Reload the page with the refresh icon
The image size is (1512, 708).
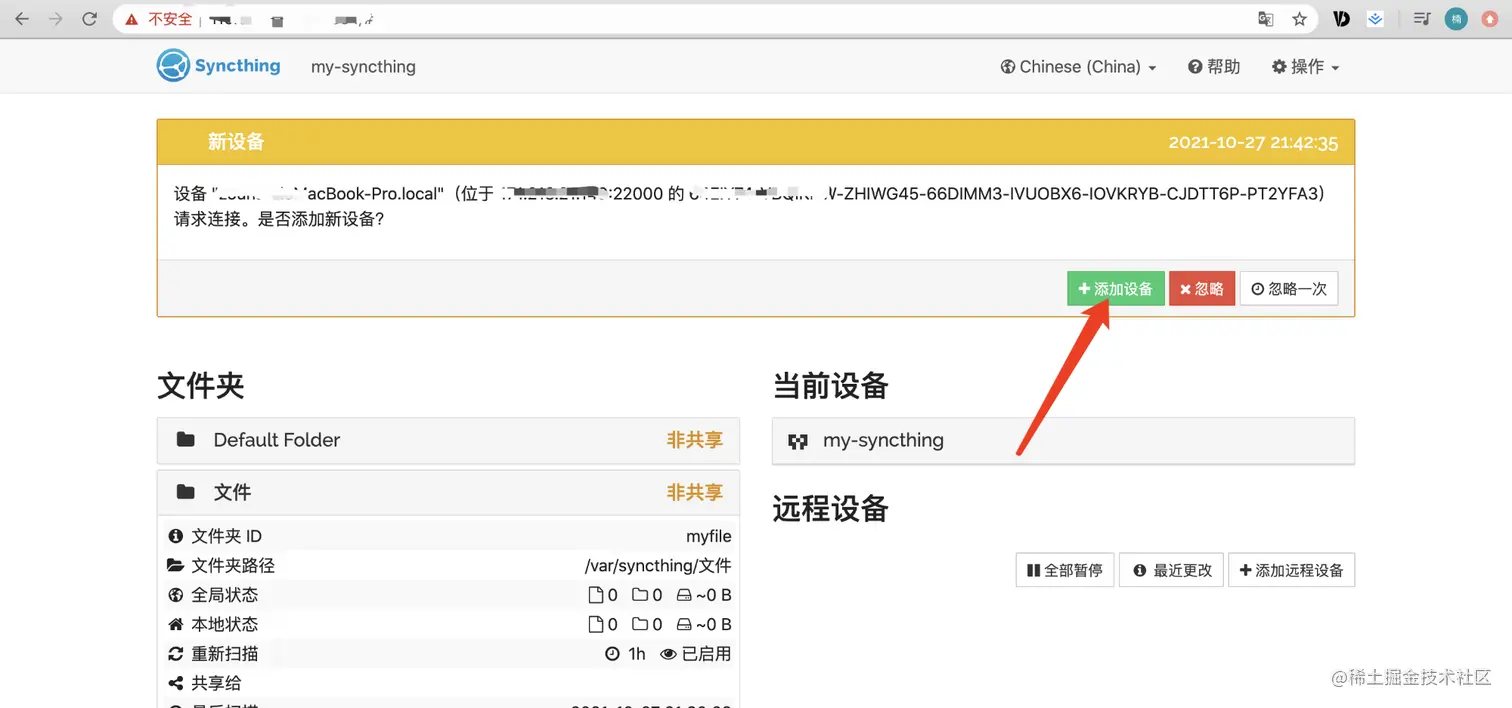coord(90,19)
